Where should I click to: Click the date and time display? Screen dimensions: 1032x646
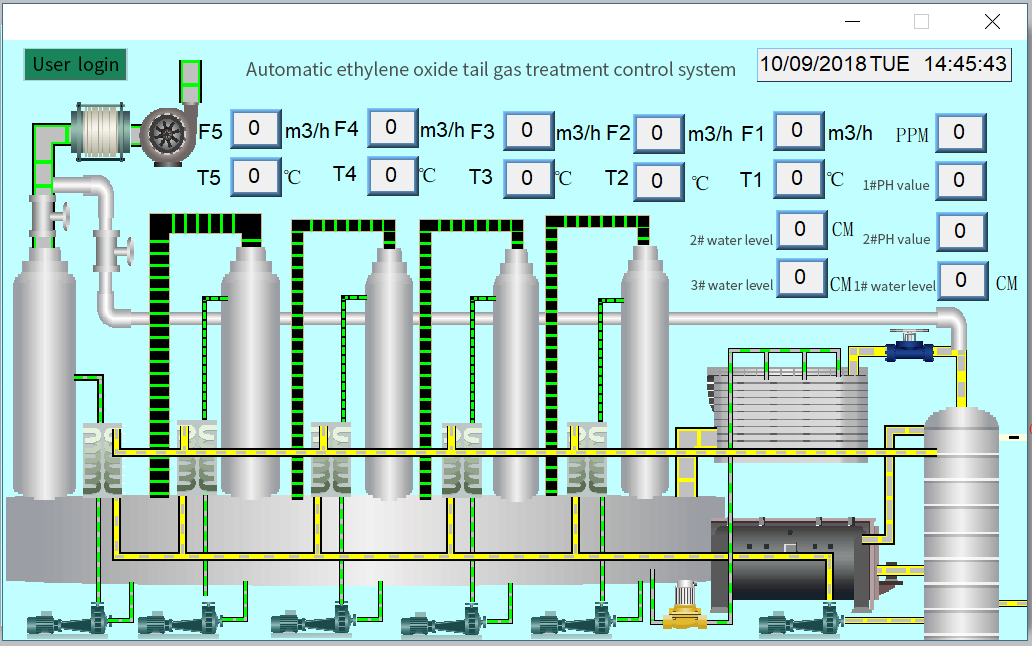[x=883, y=64]
